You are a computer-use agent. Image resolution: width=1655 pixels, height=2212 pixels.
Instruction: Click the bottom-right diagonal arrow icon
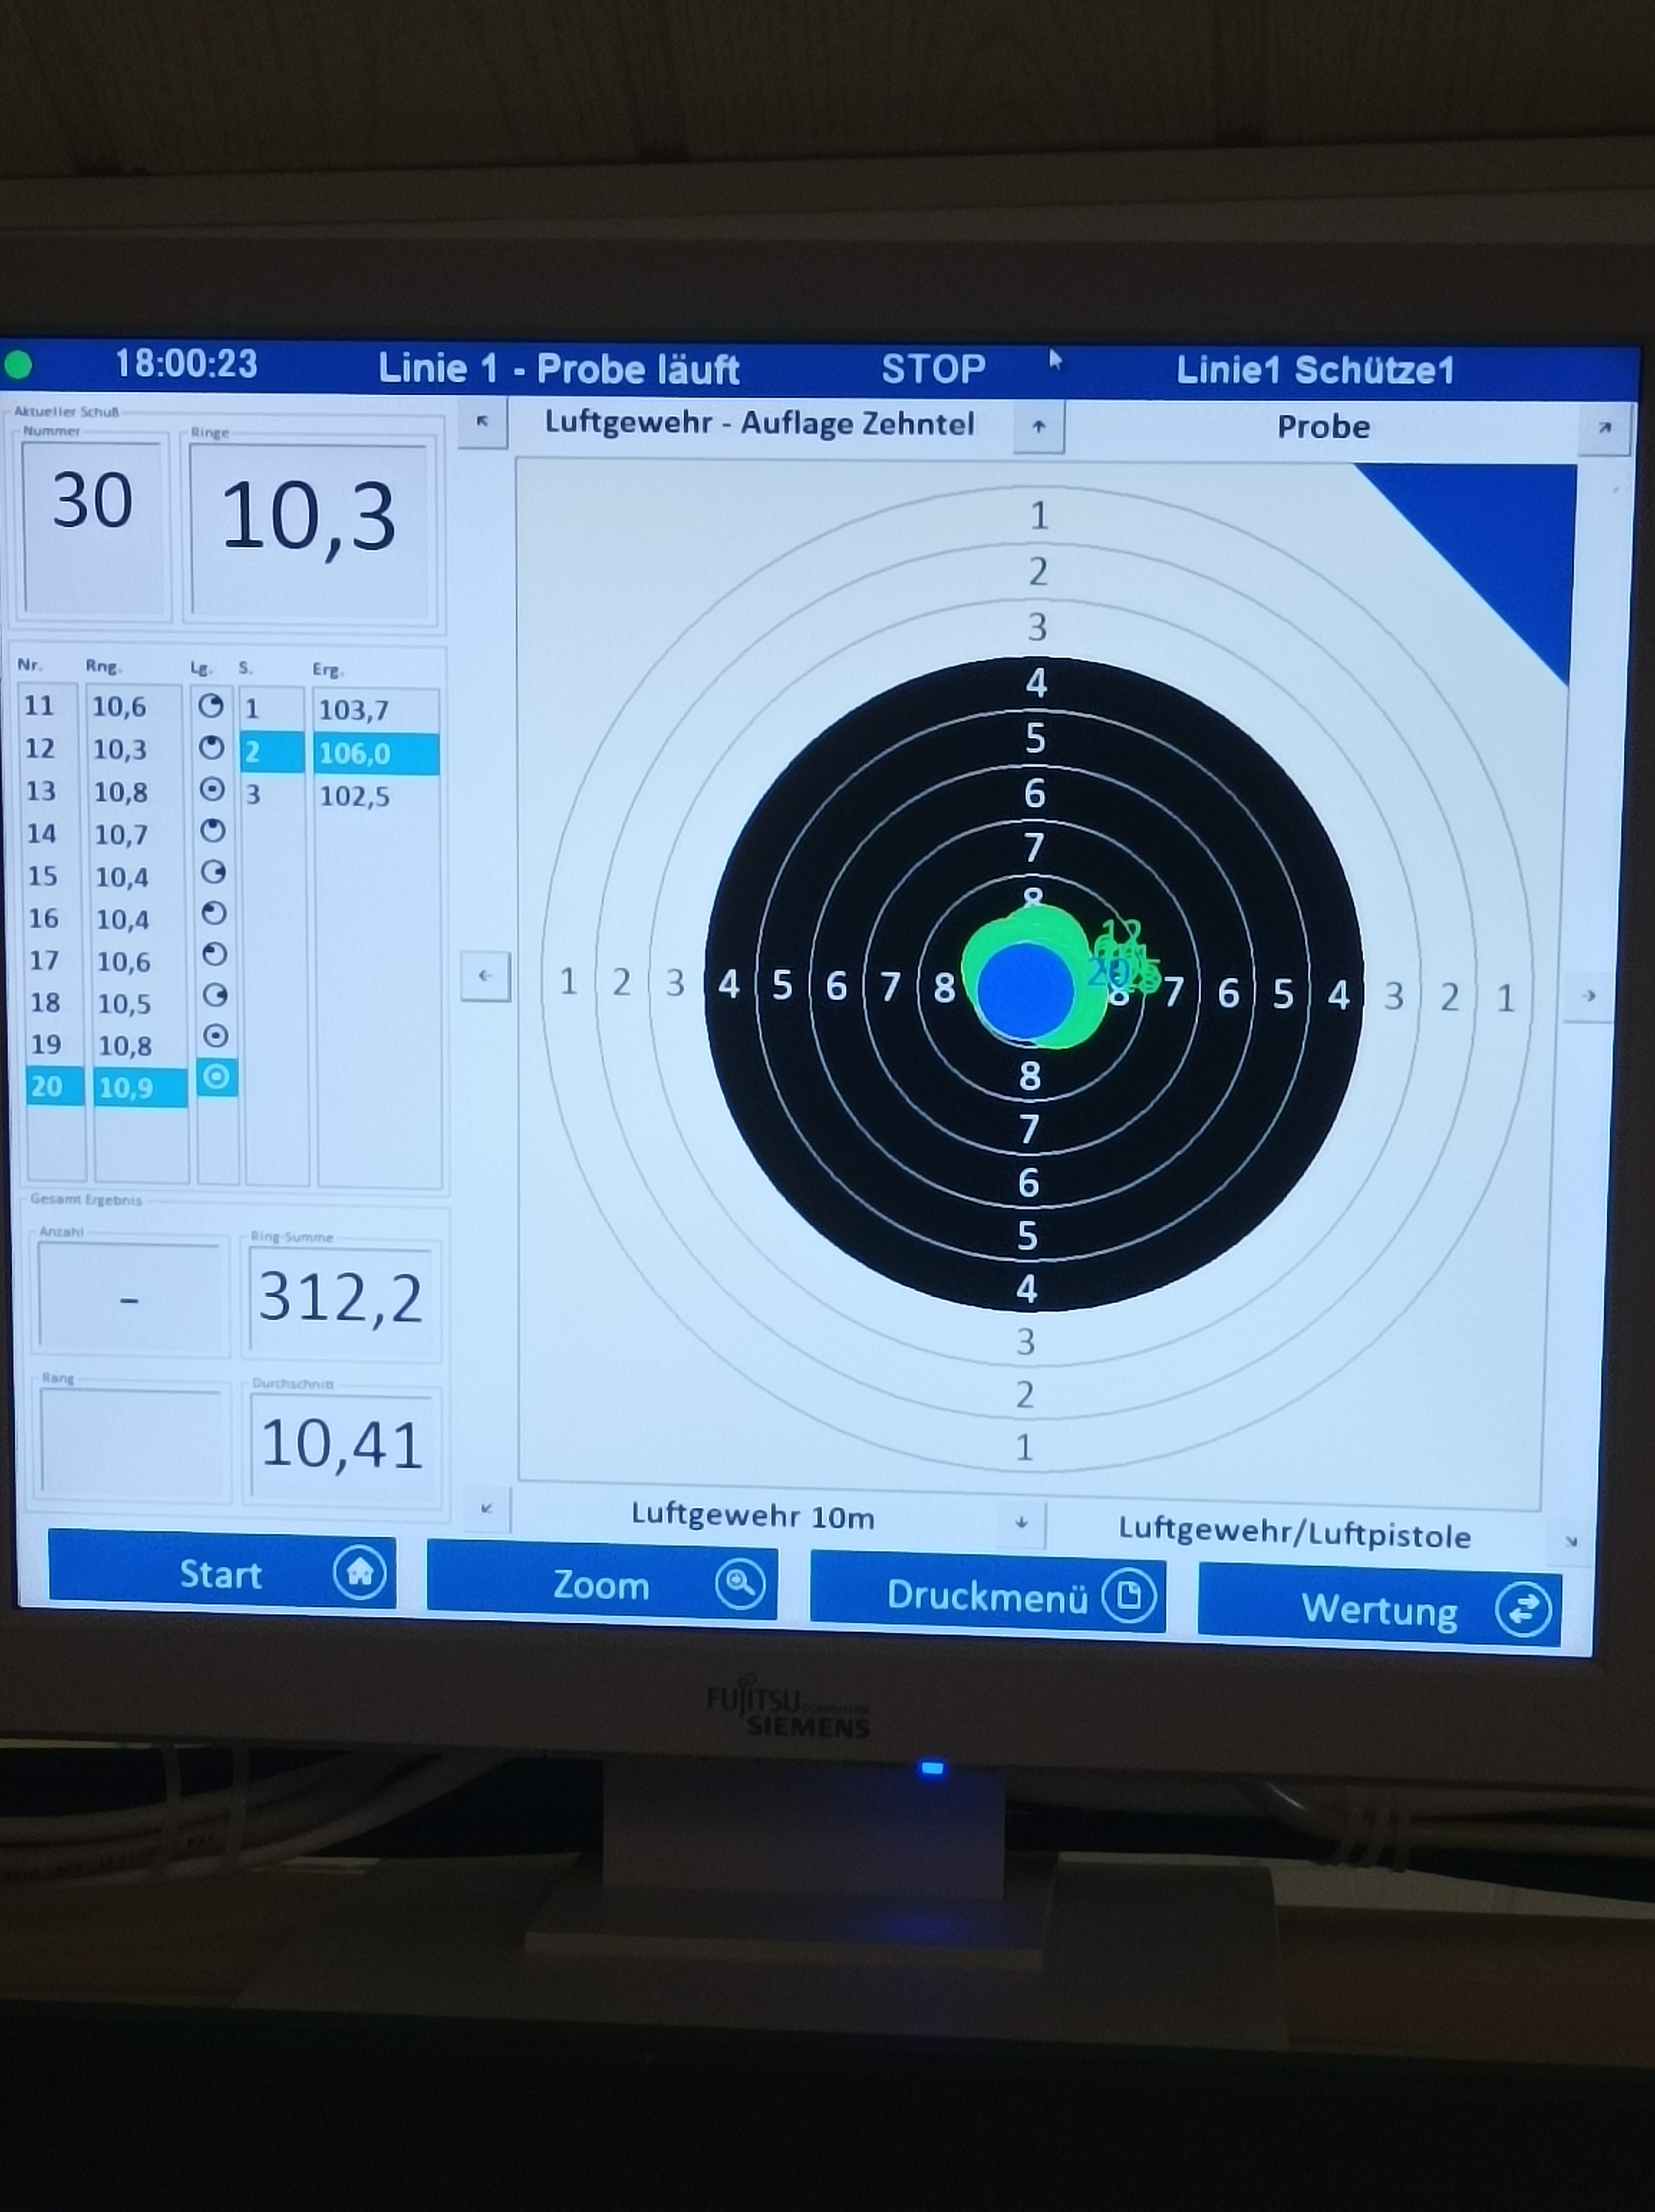pos(1570,1542)
